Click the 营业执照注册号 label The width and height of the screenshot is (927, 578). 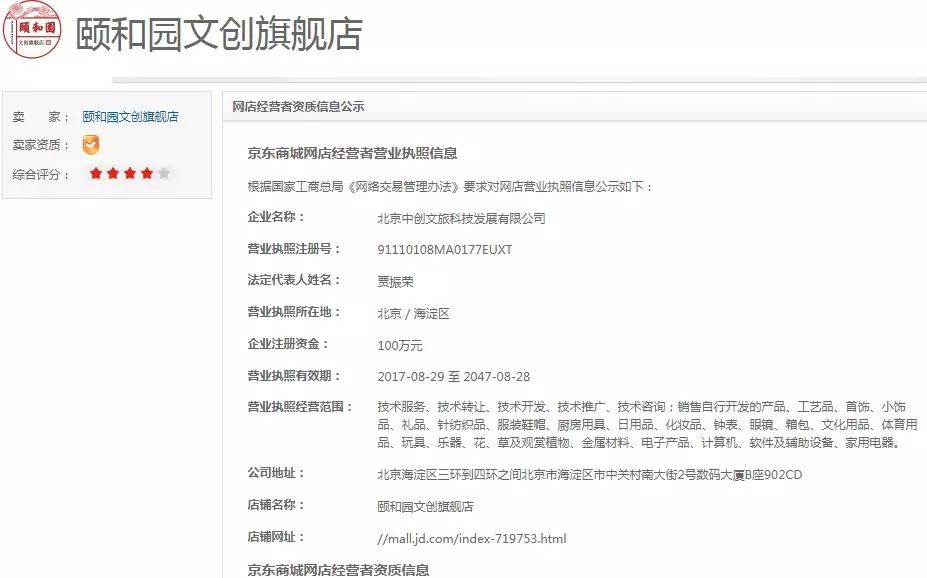(x=294, y=249)
